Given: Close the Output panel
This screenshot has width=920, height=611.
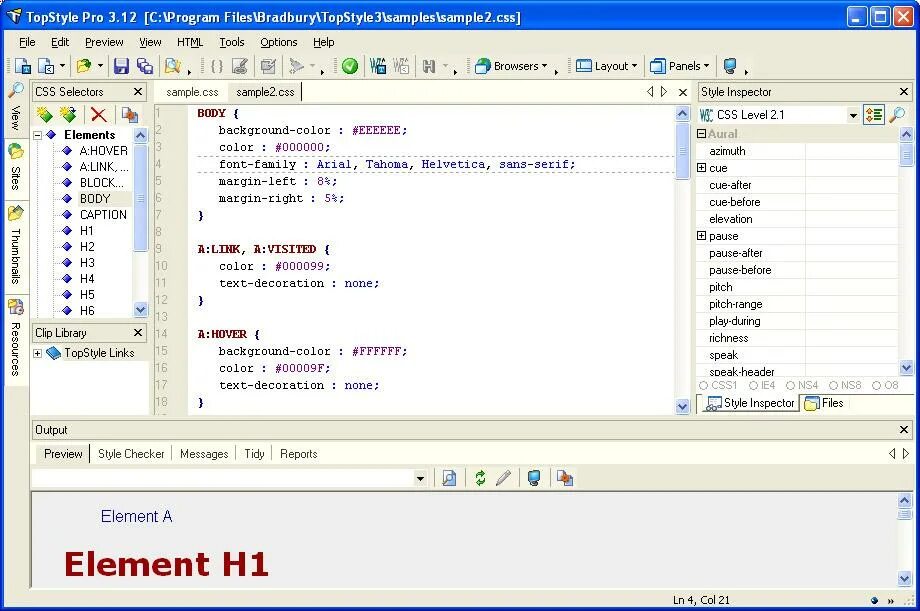Looking at the screenshot, I should [x=904, y=430].
